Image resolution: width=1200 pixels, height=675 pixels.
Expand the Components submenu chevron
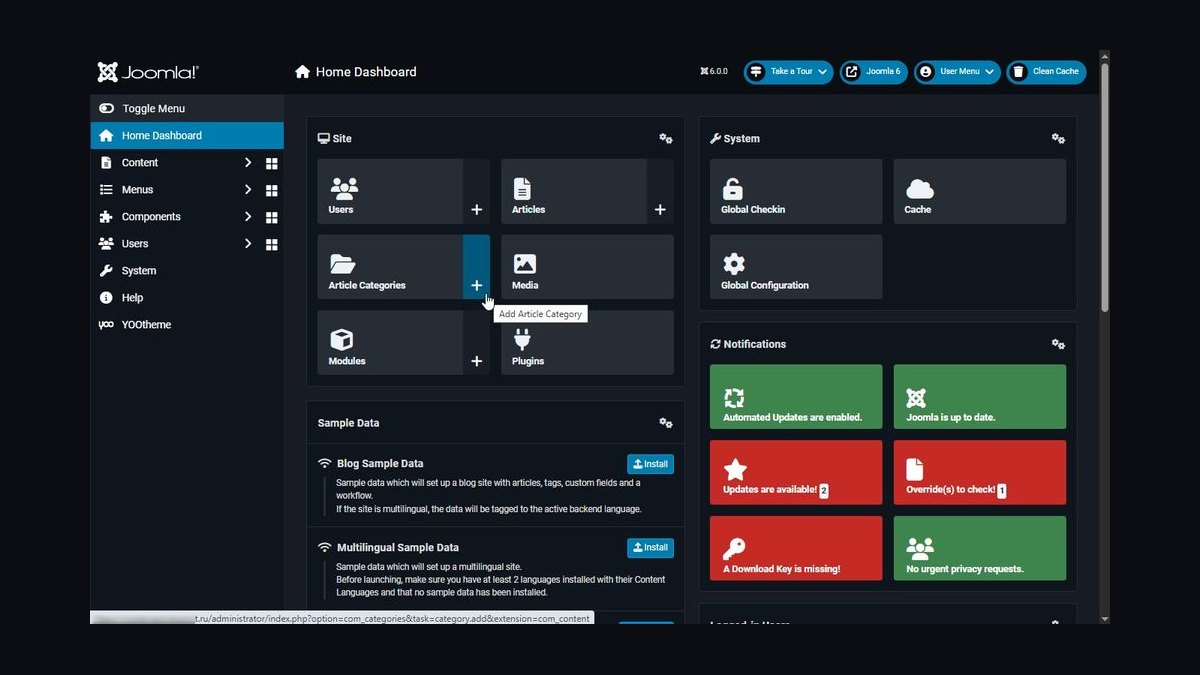pos(248,216)
